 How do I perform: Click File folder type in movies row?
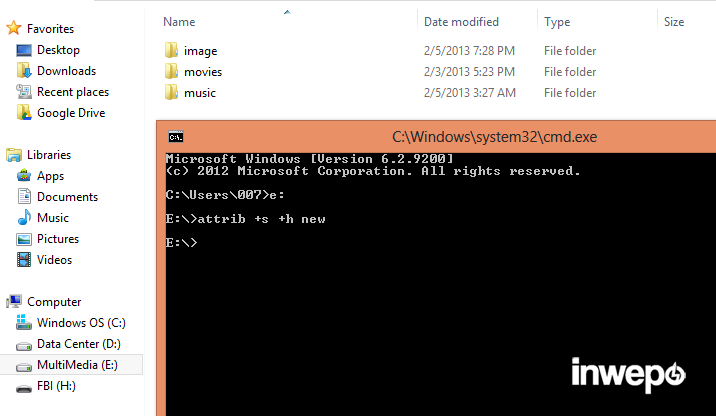[x=570, y=72]
